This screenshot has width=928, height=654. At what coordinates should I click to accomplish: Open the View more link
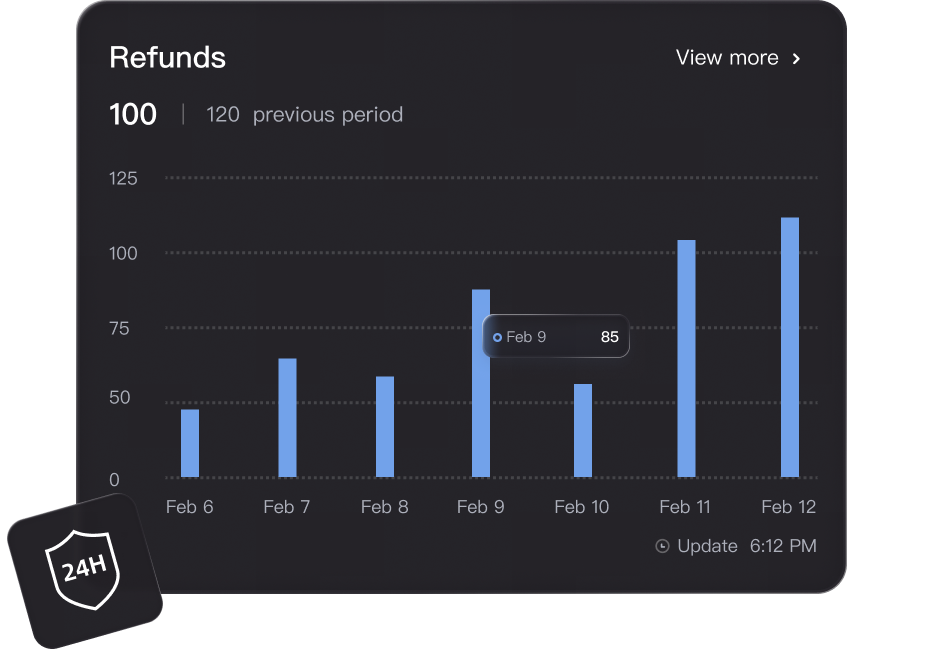727,58
